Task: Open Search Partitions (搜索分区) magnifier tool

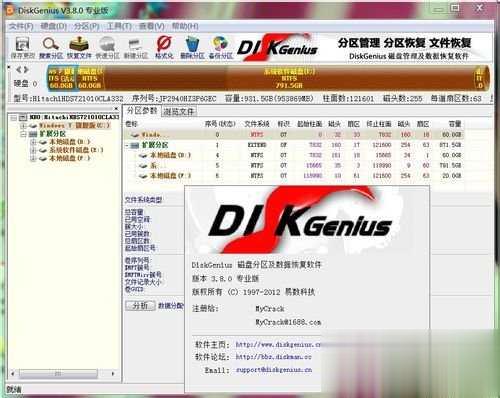Action: point(51,48)
